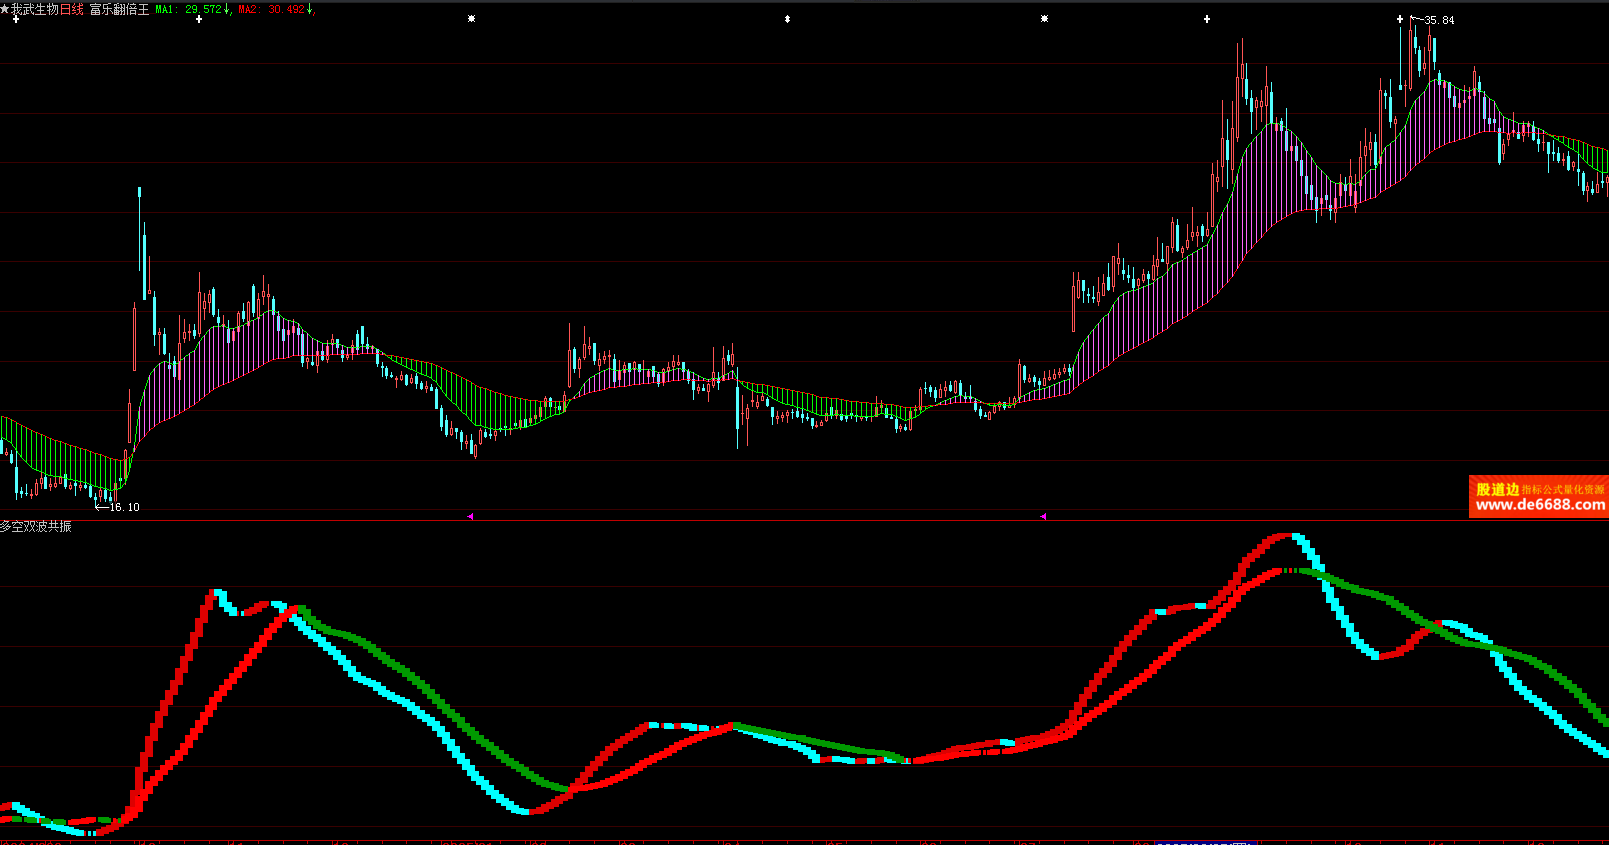Click the divider between chart and indicator panel
This screenshot has width=1609, height=845.
[x=800, y=520]
